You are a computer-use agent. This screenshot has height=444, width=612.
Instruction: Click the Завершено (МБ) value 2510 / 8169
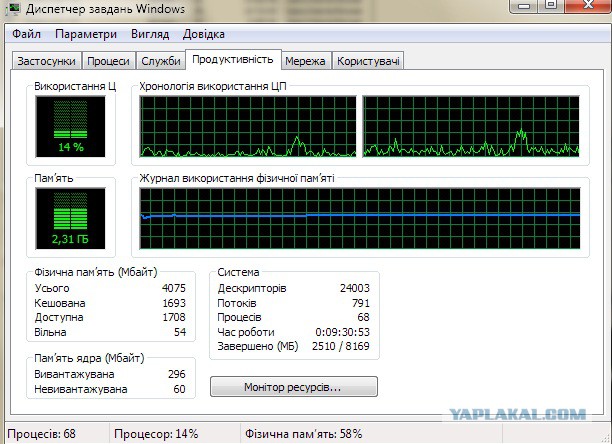click(x=341, y=346)
